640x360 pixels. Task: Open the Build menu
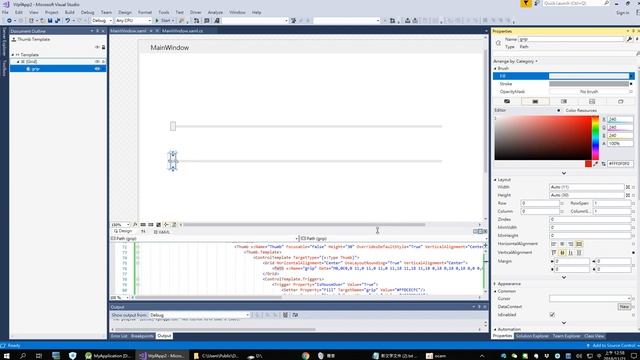pos(69,12)
